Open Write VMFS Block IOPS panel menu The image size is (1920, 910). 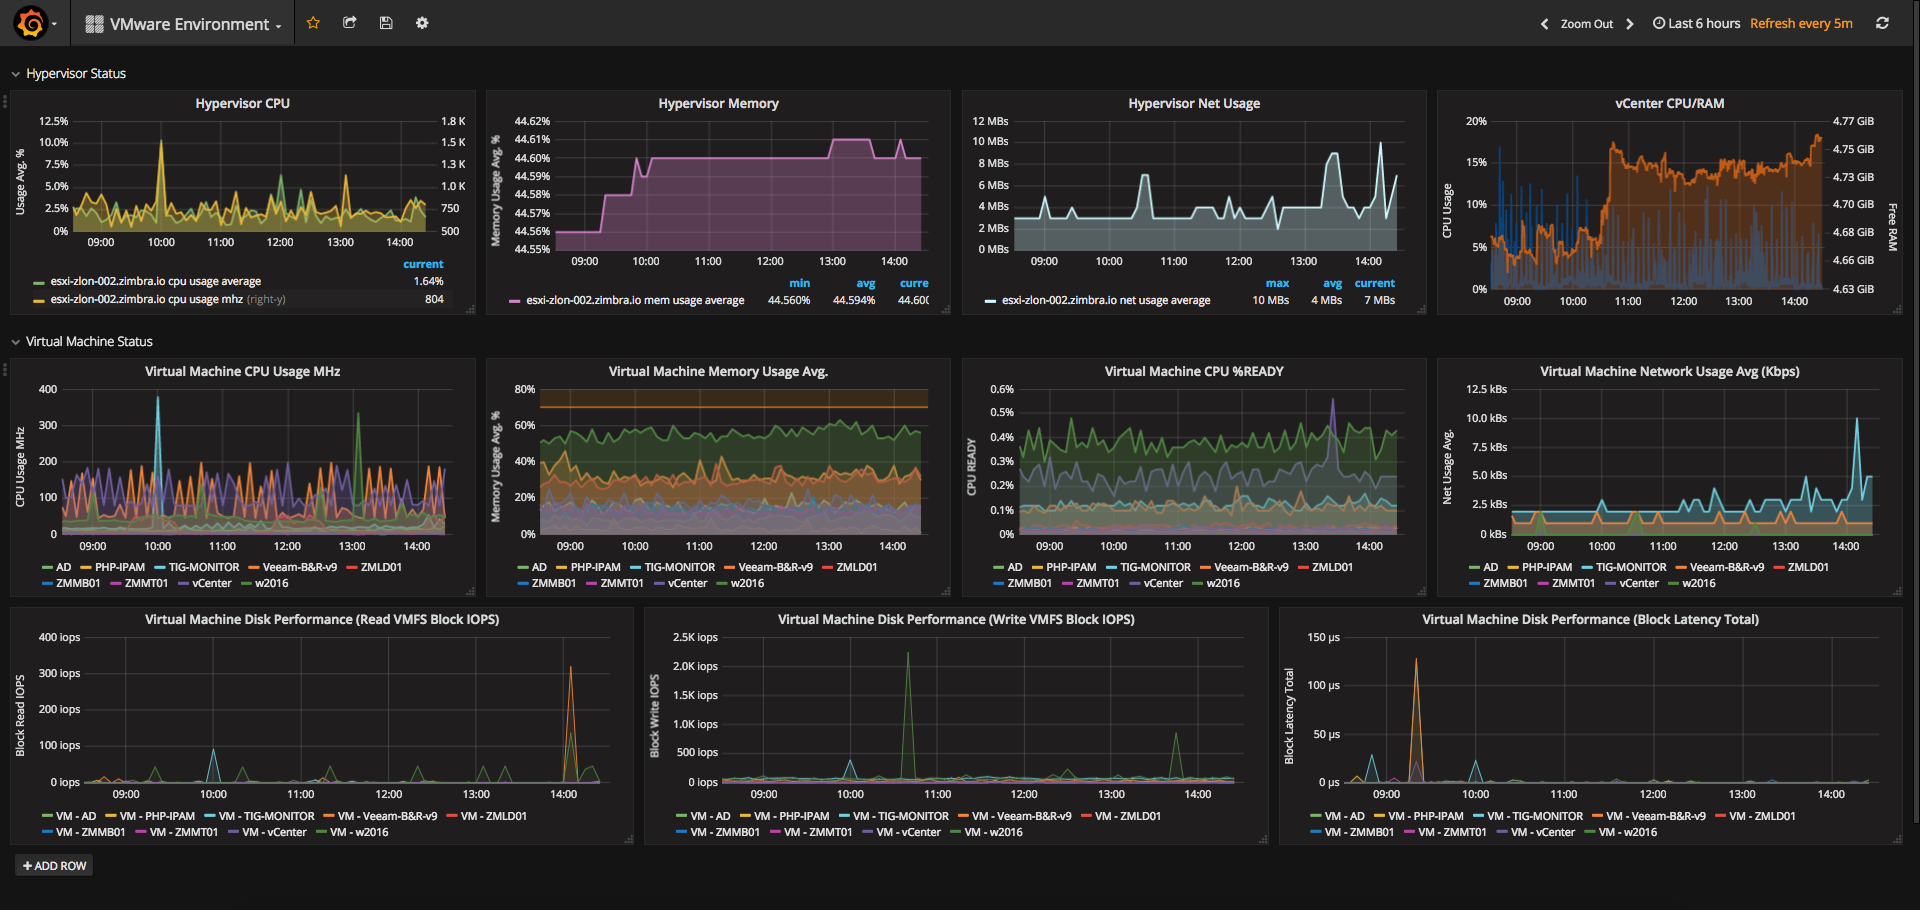click(956, 619)
